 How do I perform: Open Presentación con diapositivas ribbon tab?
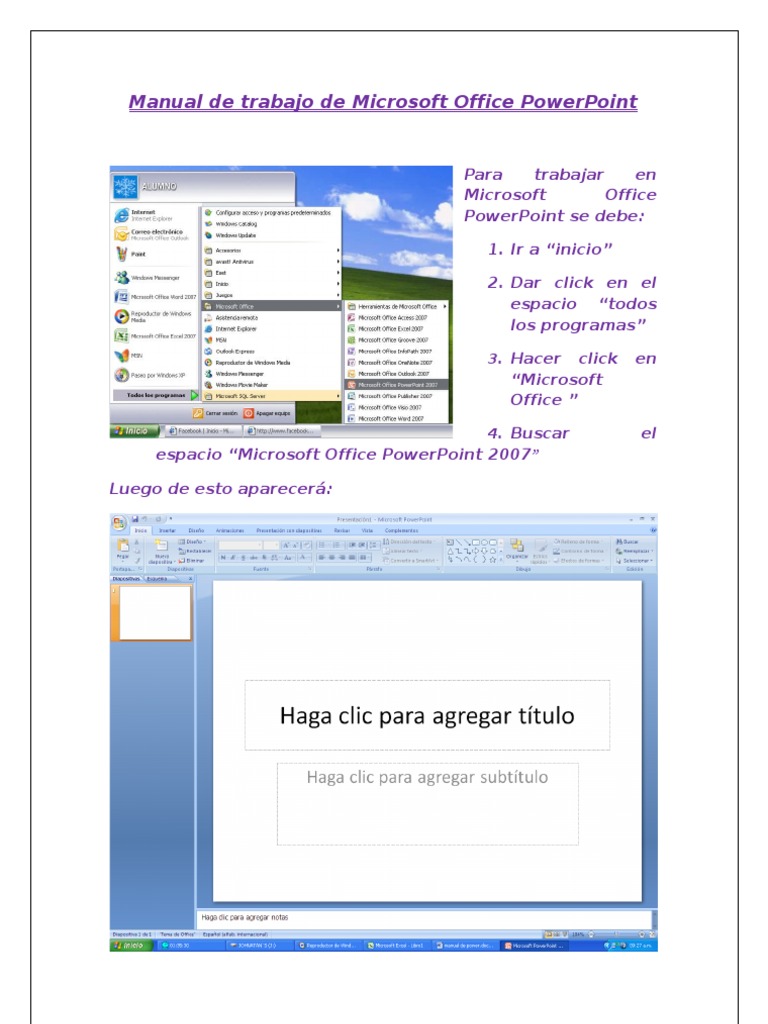coord(289,530)
